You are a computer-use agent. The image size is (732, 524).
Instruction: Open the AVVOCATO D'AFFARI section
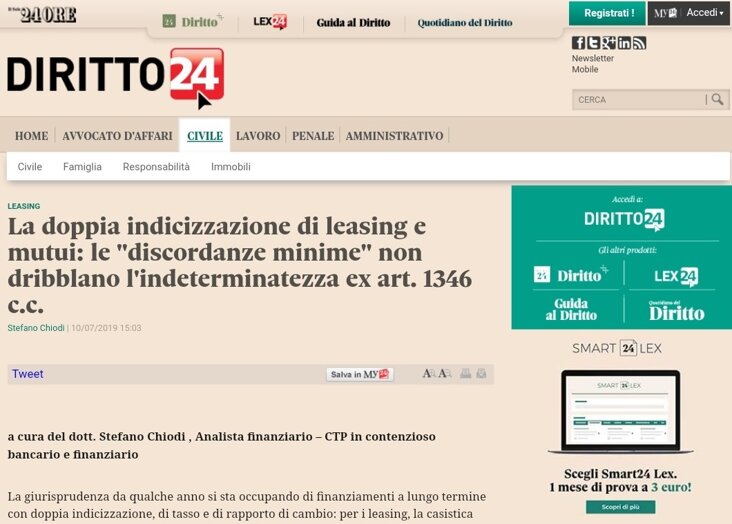117,136
